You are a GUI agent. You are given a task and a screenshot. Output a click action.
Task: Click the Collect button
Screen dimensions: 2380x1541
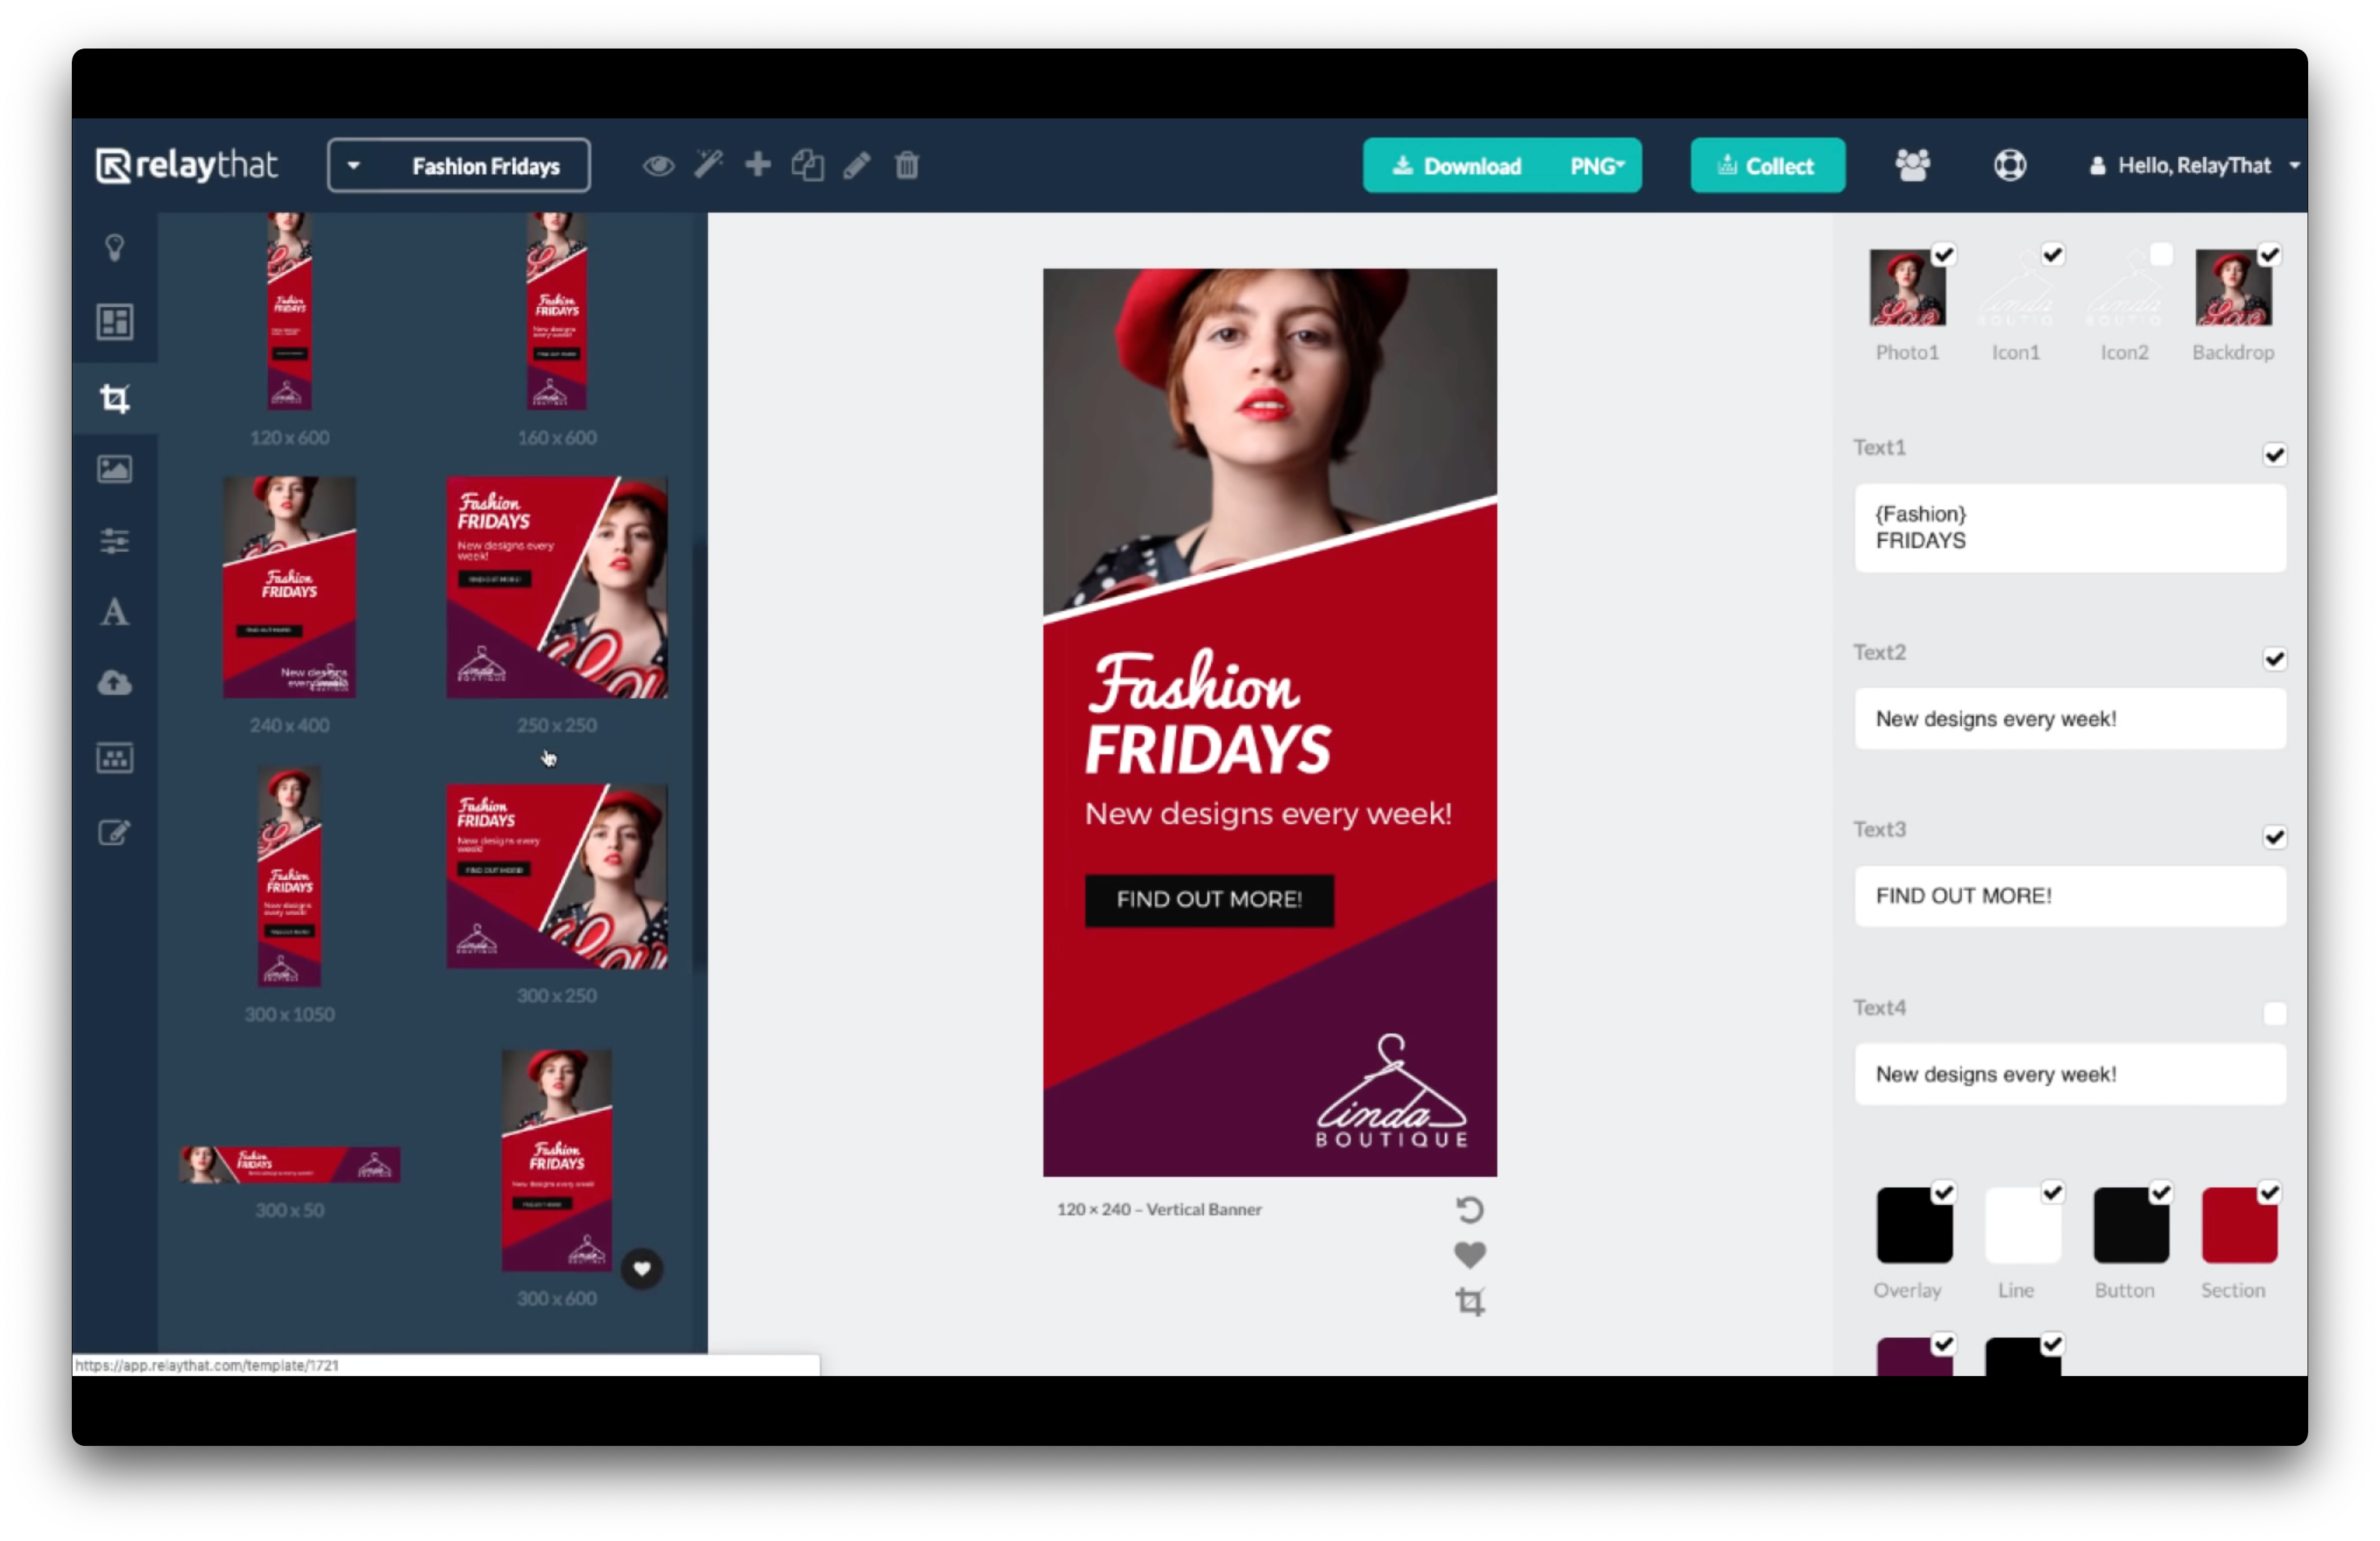pos(1767,165)
